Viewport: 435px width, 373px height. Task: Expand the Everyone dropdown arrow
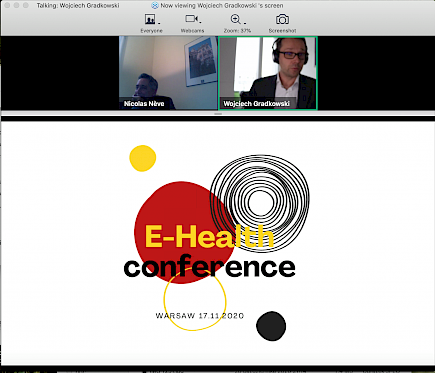(159, 23)
